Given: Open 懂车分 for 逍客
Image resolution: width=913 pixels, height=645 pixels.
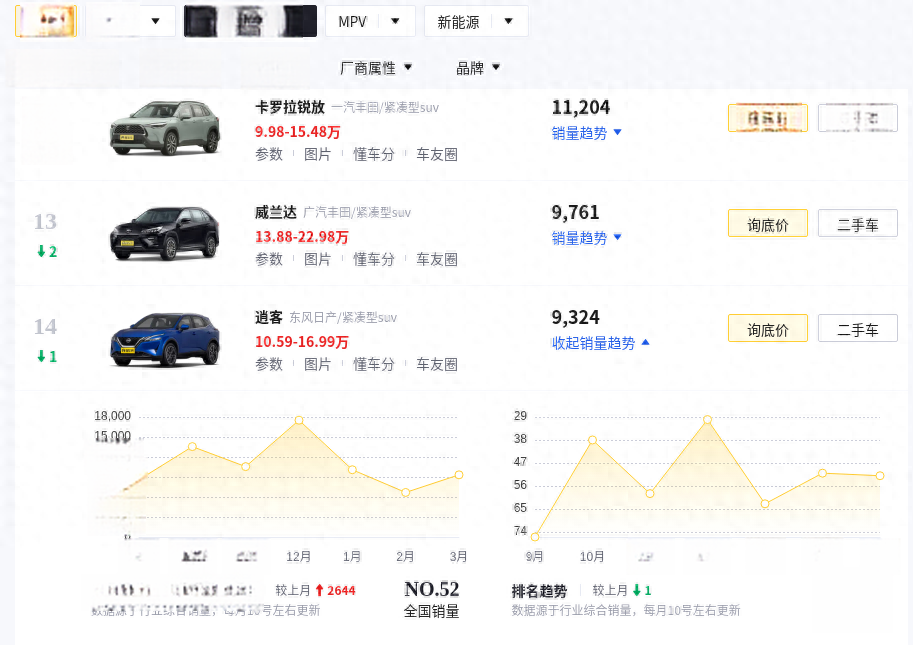Looking at the screenshot, I should click(374, 364).
